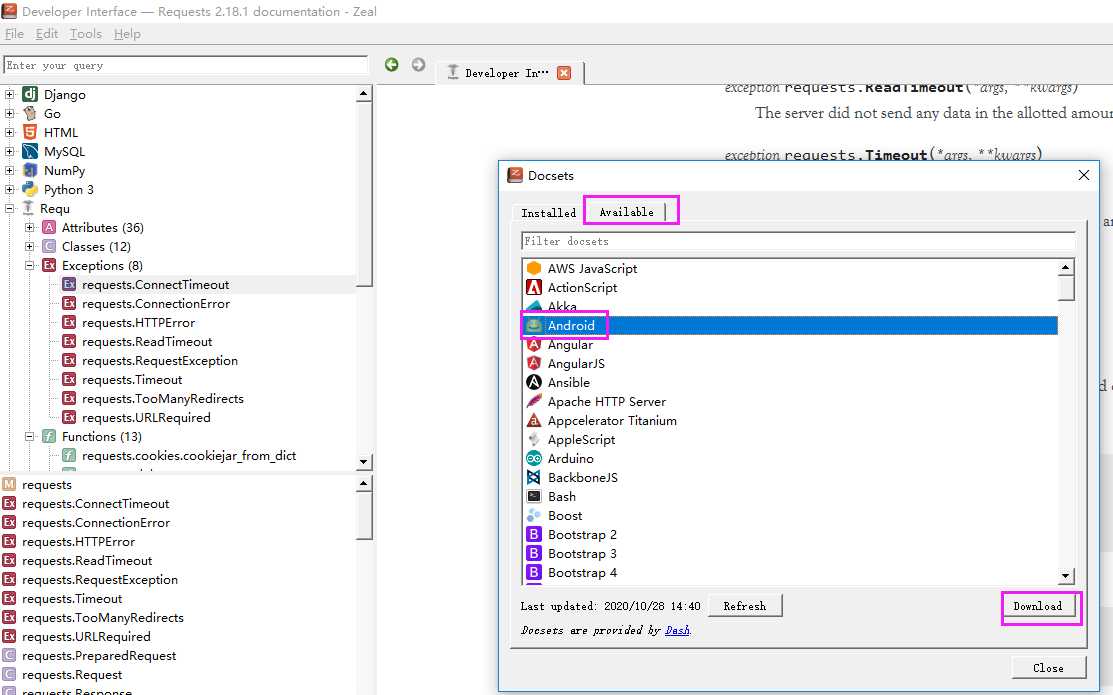Click the Close button in Docsets dialog

coord(1048,668)
